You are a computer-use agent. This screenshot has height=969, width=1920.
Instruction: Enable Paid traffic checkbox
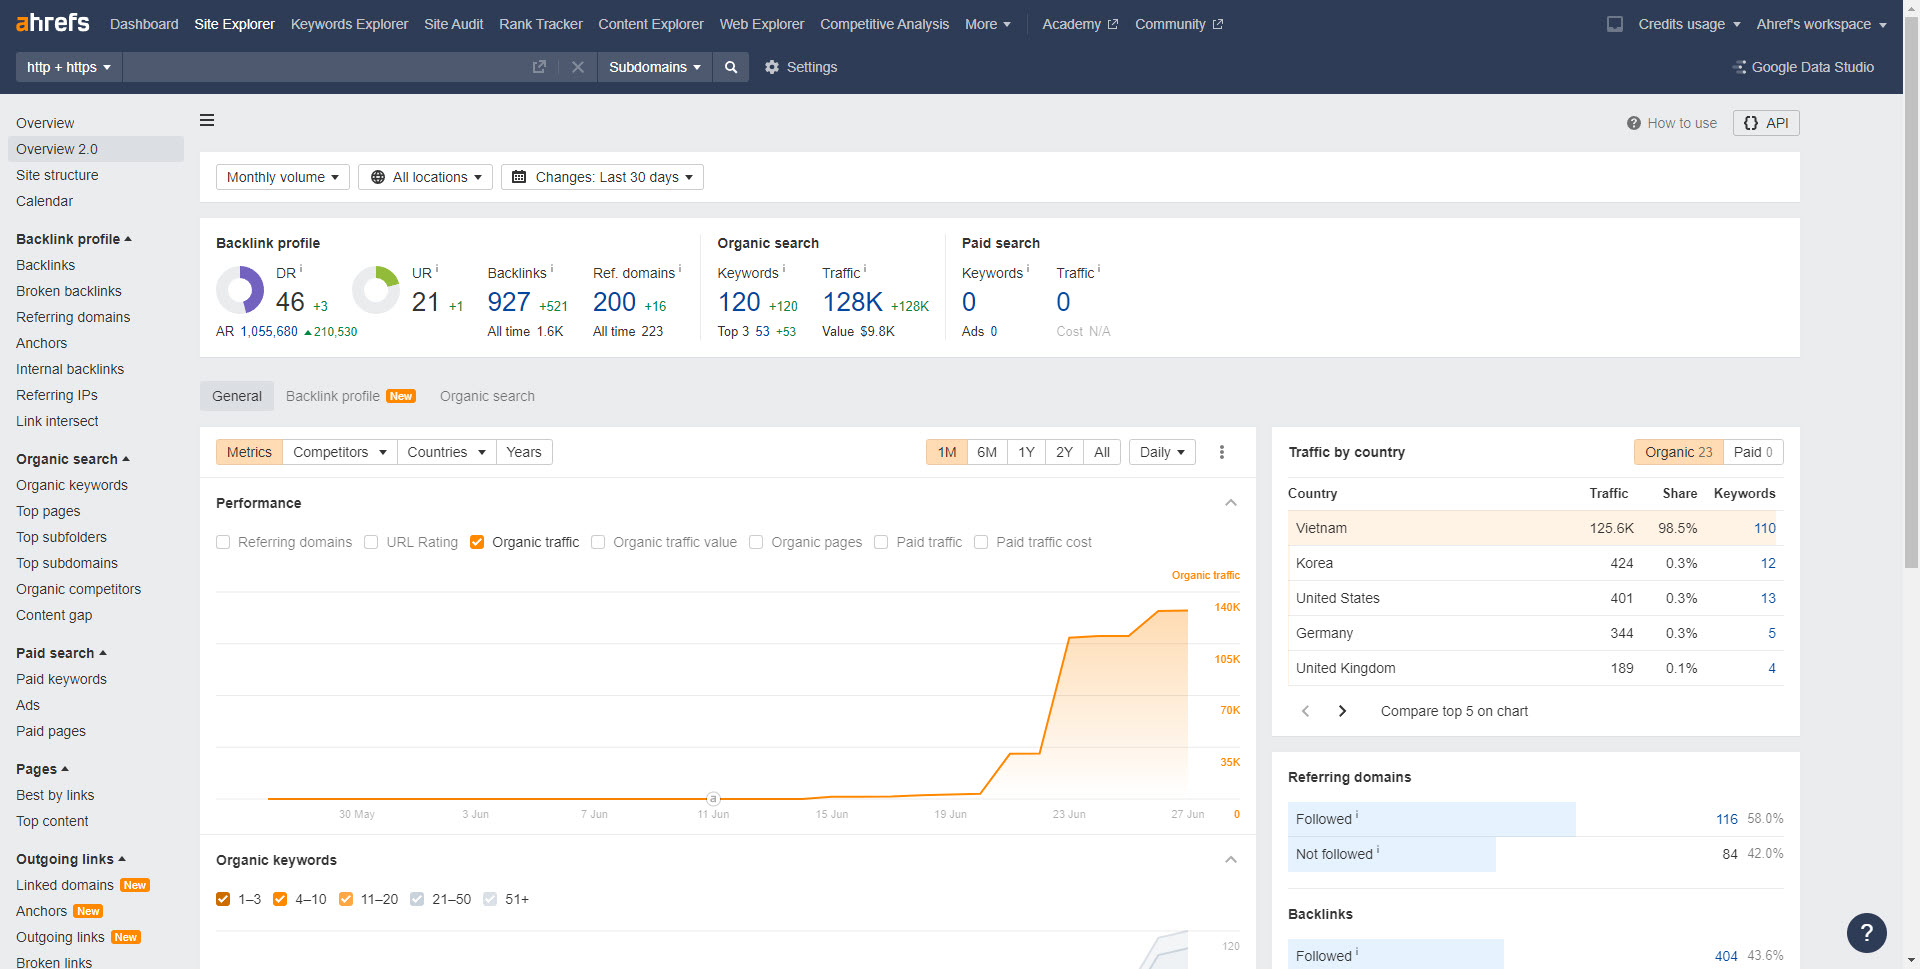click(881, 542)
